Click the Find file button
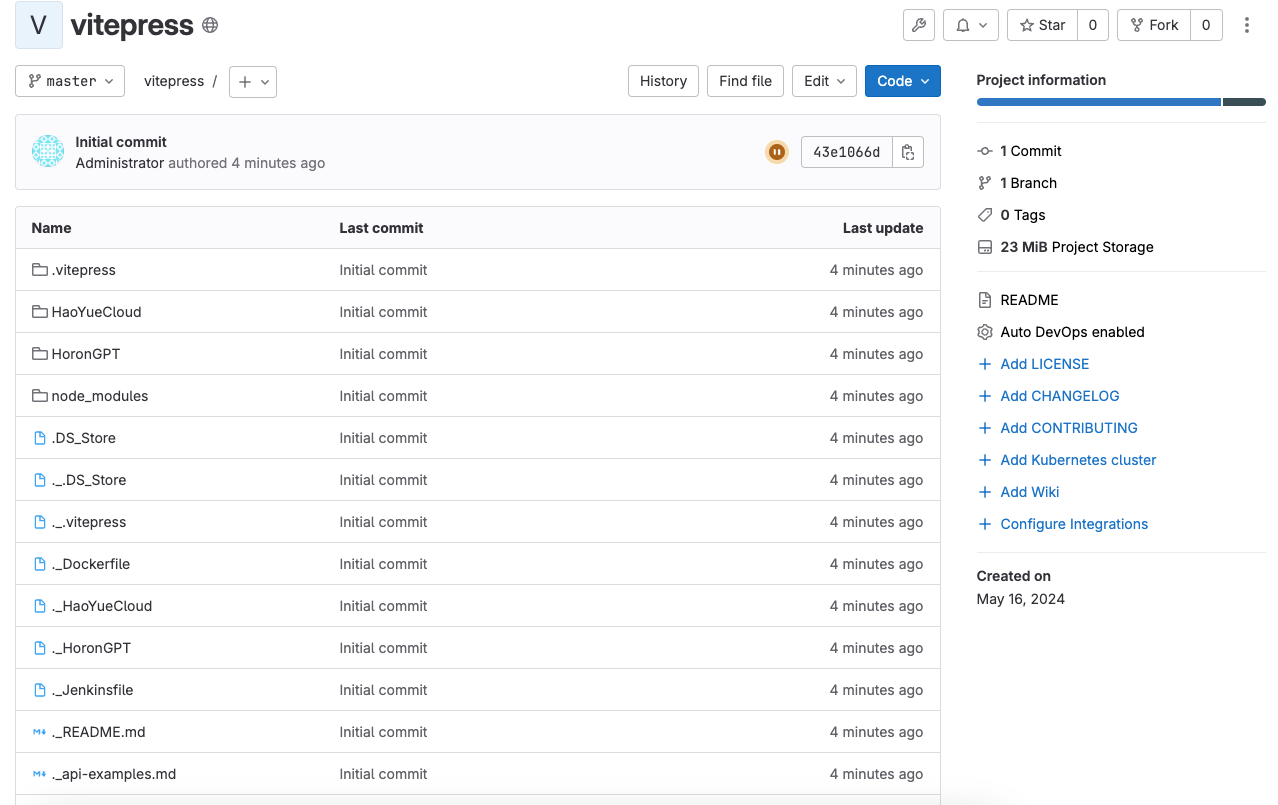 pos(745,81)
